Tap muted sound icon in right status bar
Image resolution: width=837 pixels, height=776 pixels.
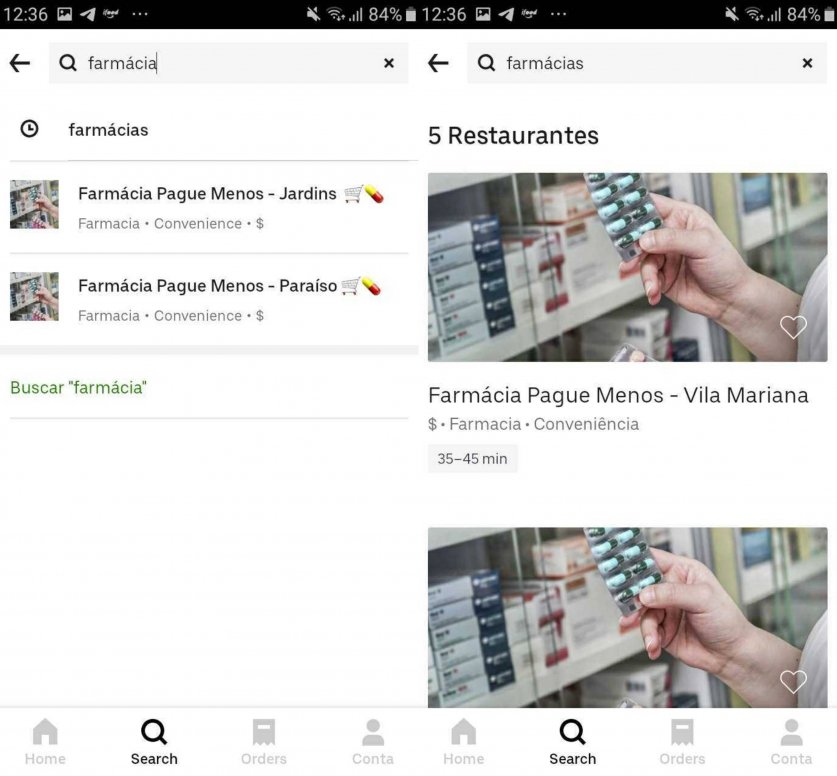pyautogui.click(x=732, y=14)
